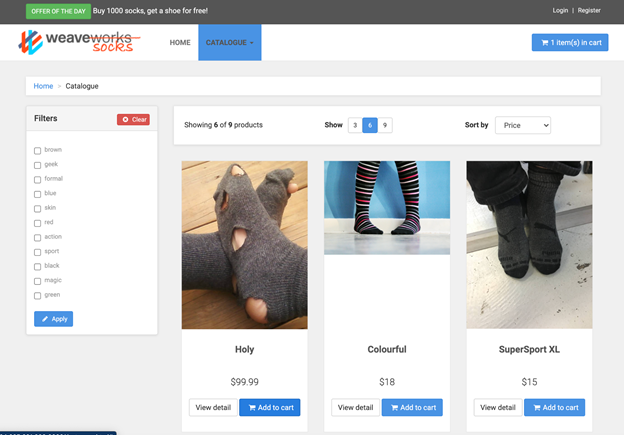Toggle the green filter checkbox
Screen dimensions: 624x435
coord(38,295)
